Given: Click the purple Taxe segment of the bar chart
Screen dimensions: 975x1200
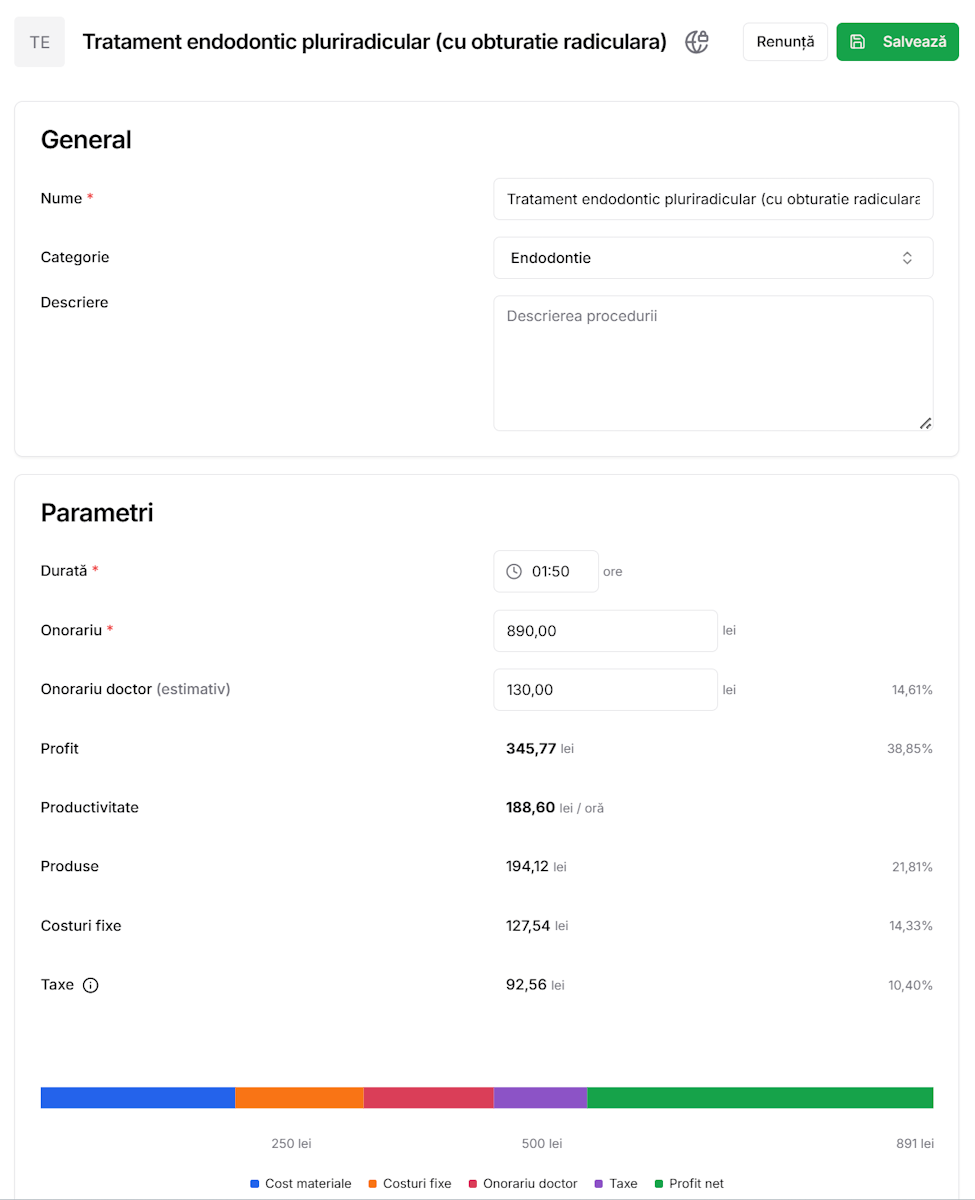Looking at the screenshot, I should click(x=539, y=1097).
